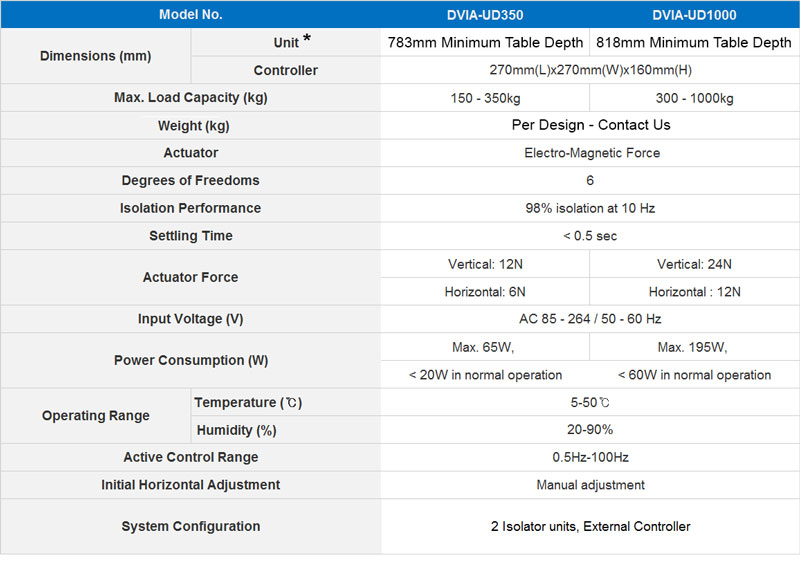The image size is (800, 561).
Task: Select the Horizontal: 6N force cell
Action: coord(485,292)
